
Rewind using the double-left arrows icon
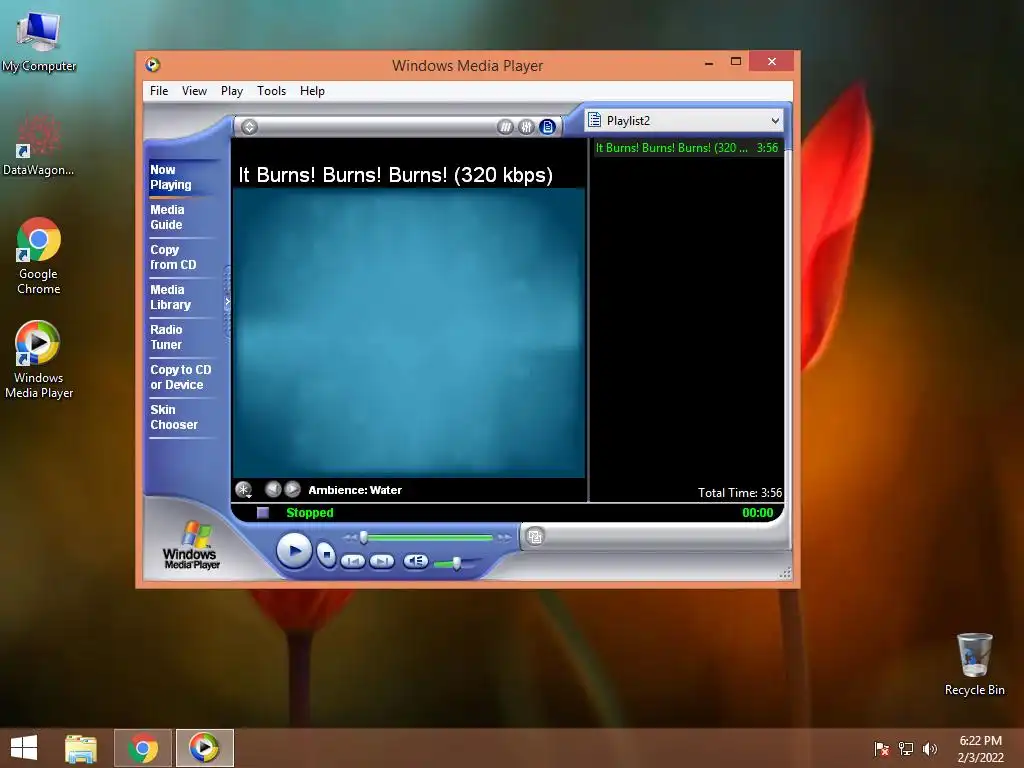click(350, 537)
